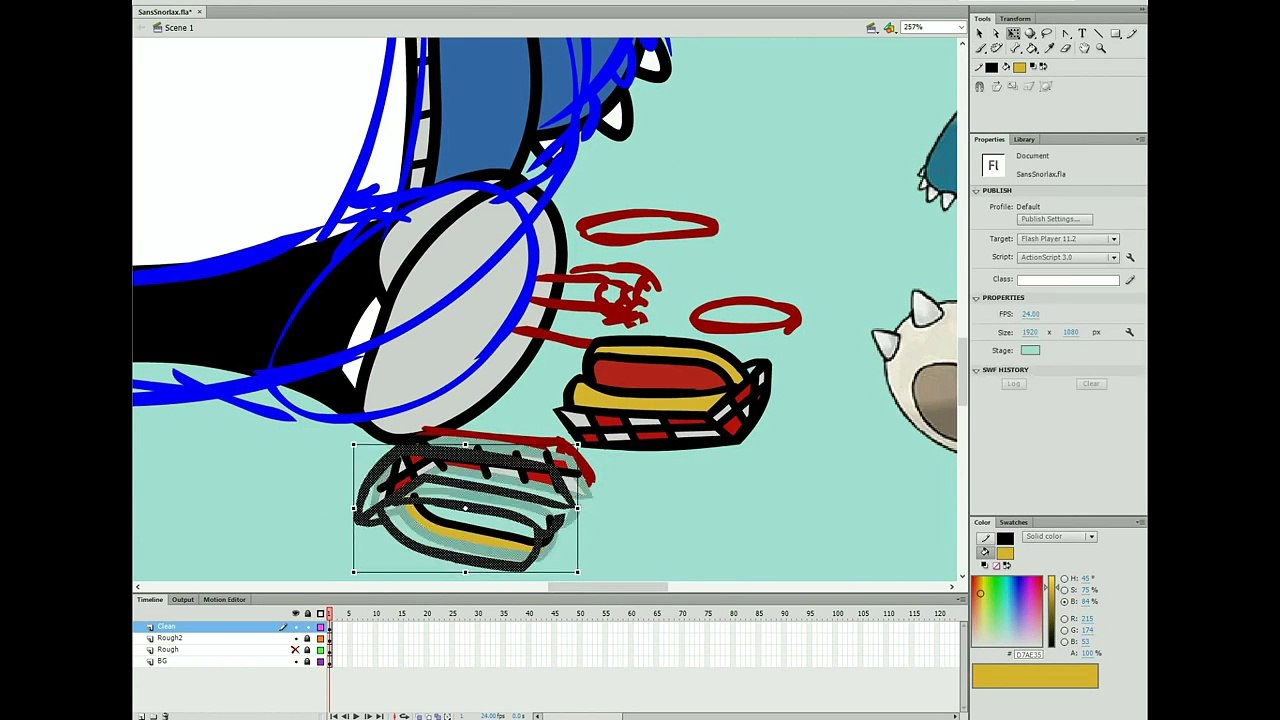Select the Line tool
Screen dimensions: 1280x720
tap(1099, 33)
